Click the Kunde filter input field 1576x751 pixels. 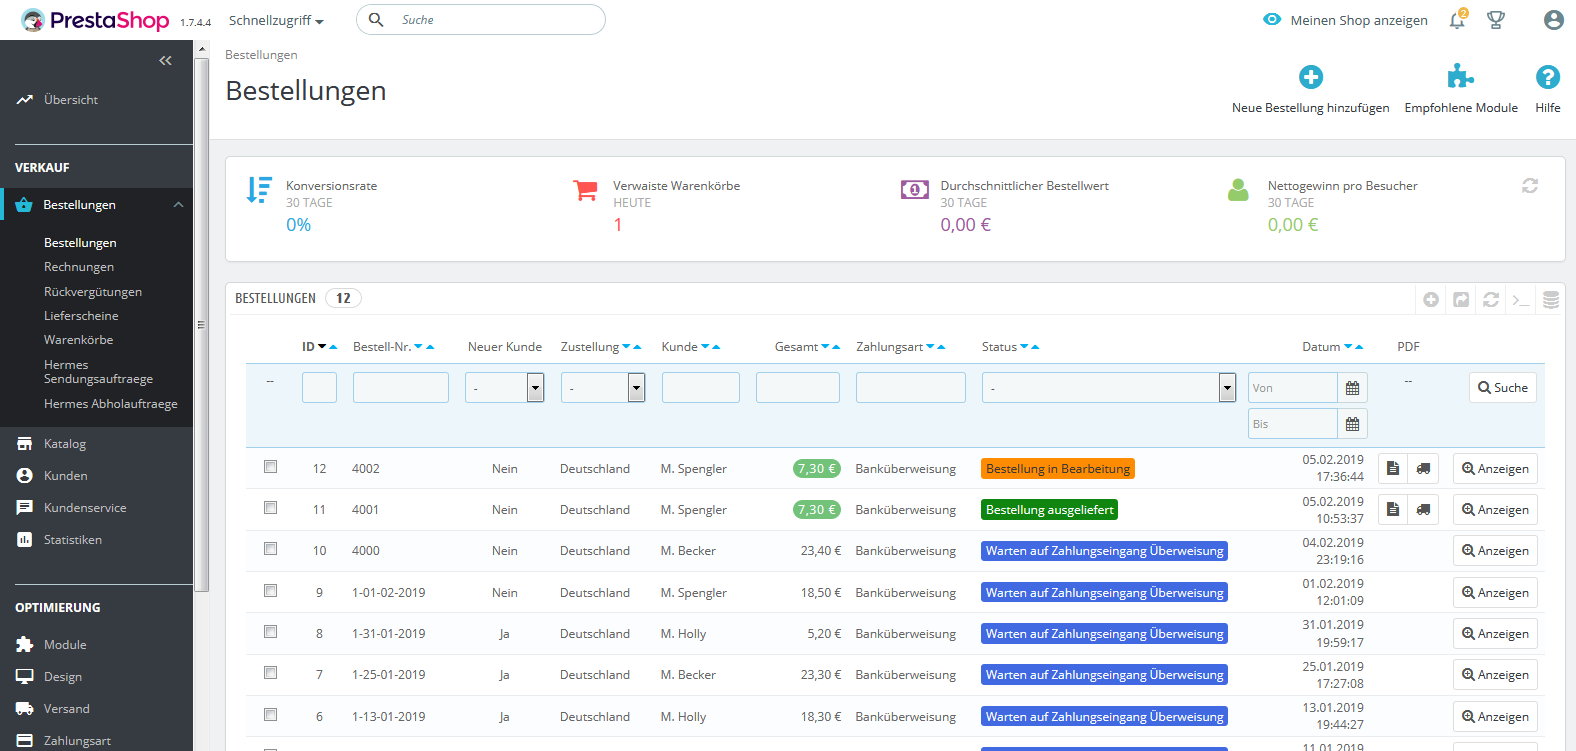coord(701,388)
